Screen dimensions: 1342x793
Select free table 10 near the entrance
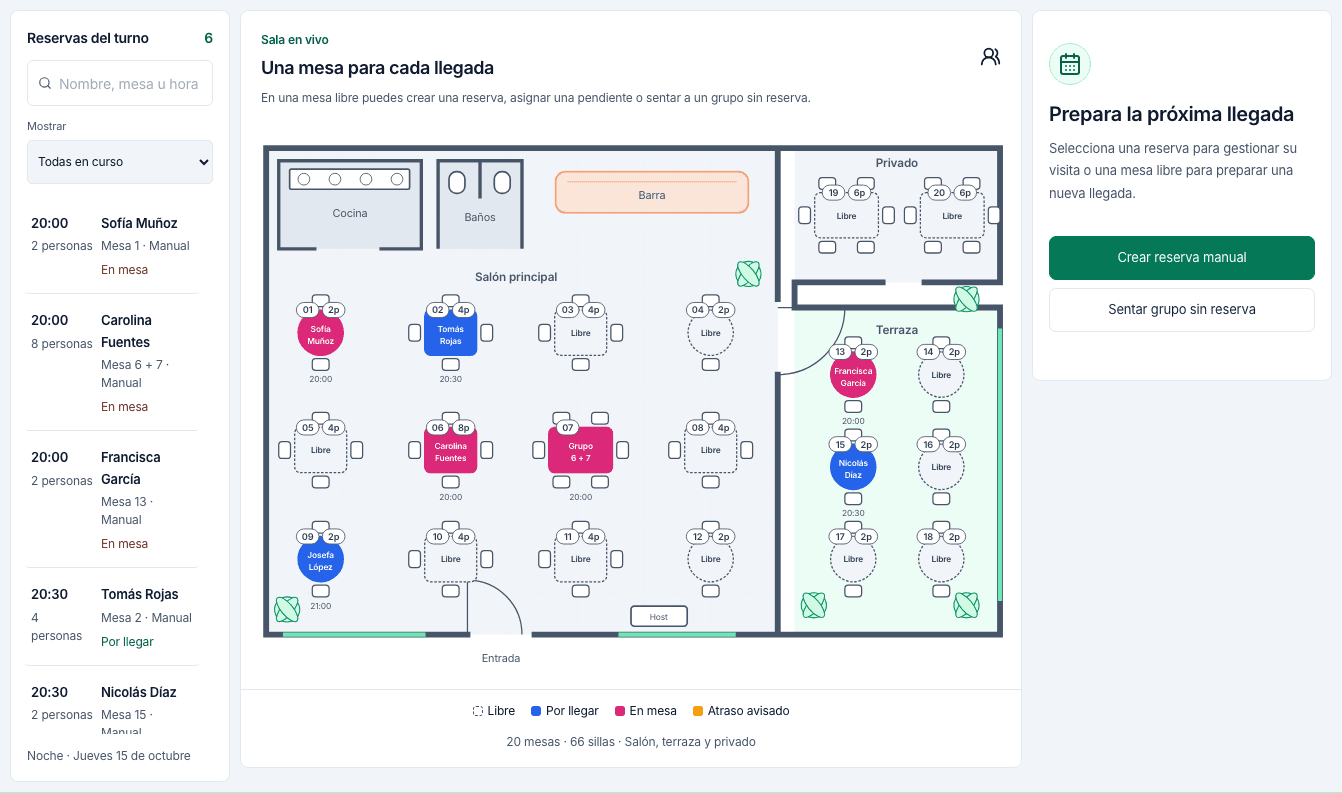point(451,559)
